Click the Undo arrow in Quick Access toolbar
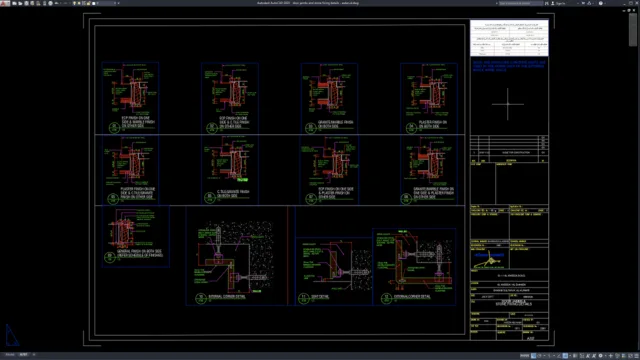The image size is (640, 360). point(56,3)
